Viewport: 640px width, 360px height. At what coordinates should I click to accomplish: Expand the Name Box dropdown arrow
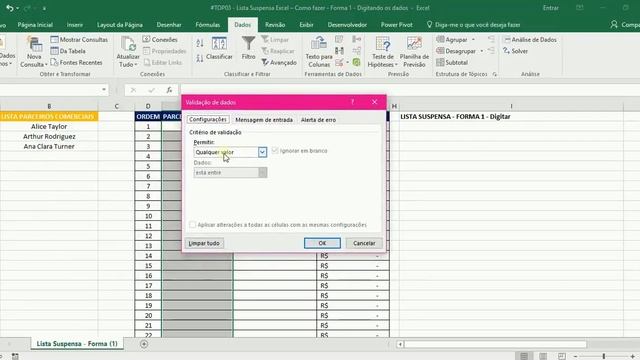pos(104,90)
